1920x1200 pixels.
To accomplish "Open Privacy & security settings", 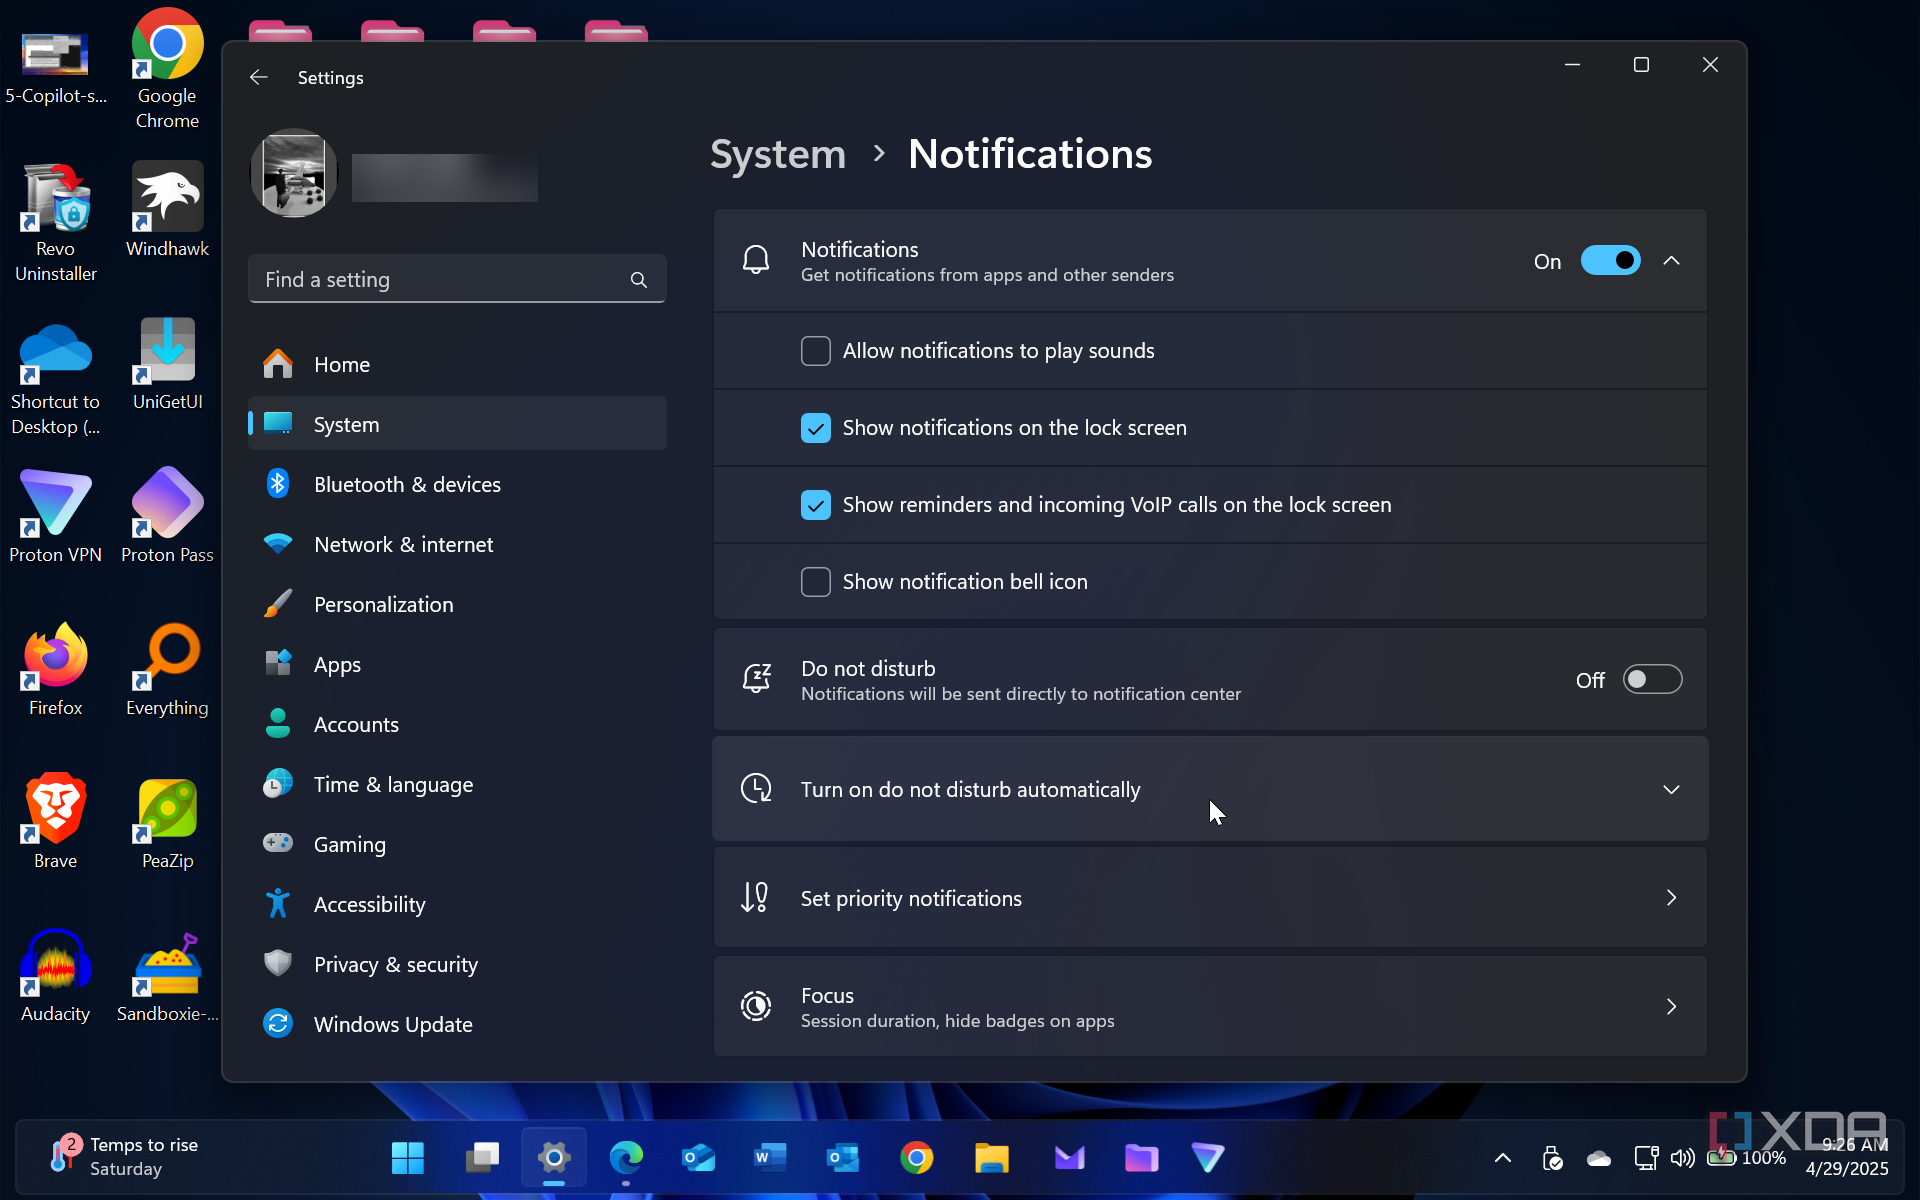I will click(457, 964).
